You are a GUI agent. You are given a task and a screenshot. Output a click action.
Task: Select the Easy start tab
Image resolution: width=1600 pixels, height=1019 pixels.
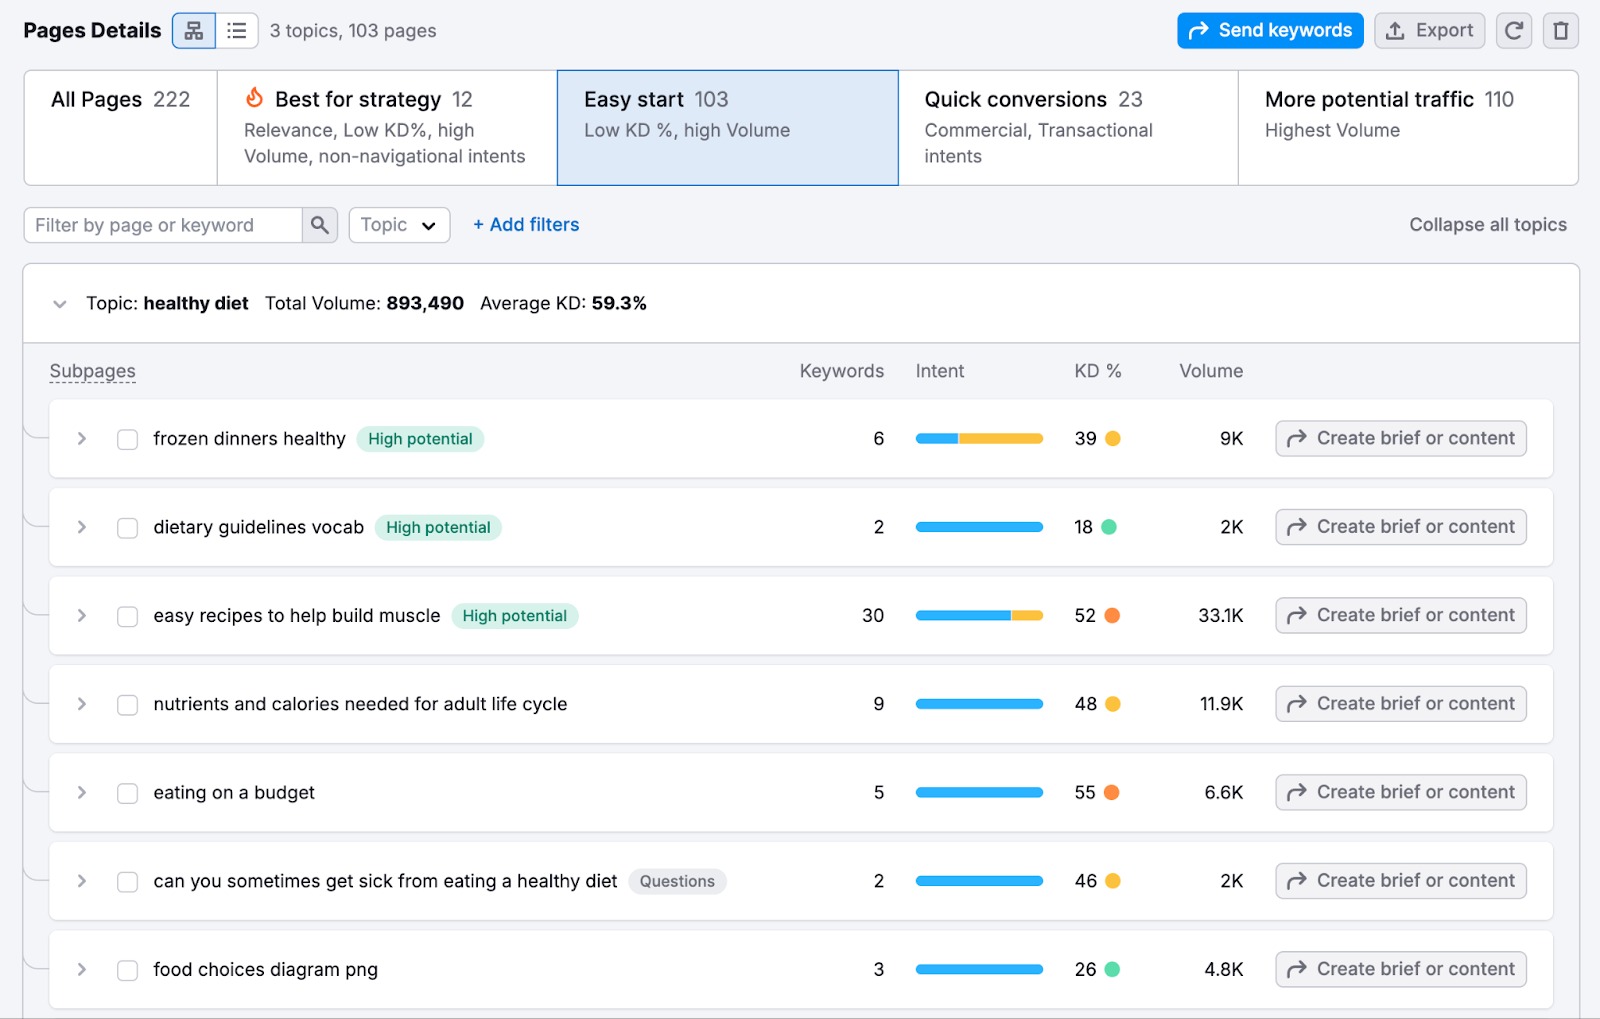coord(727,127)
